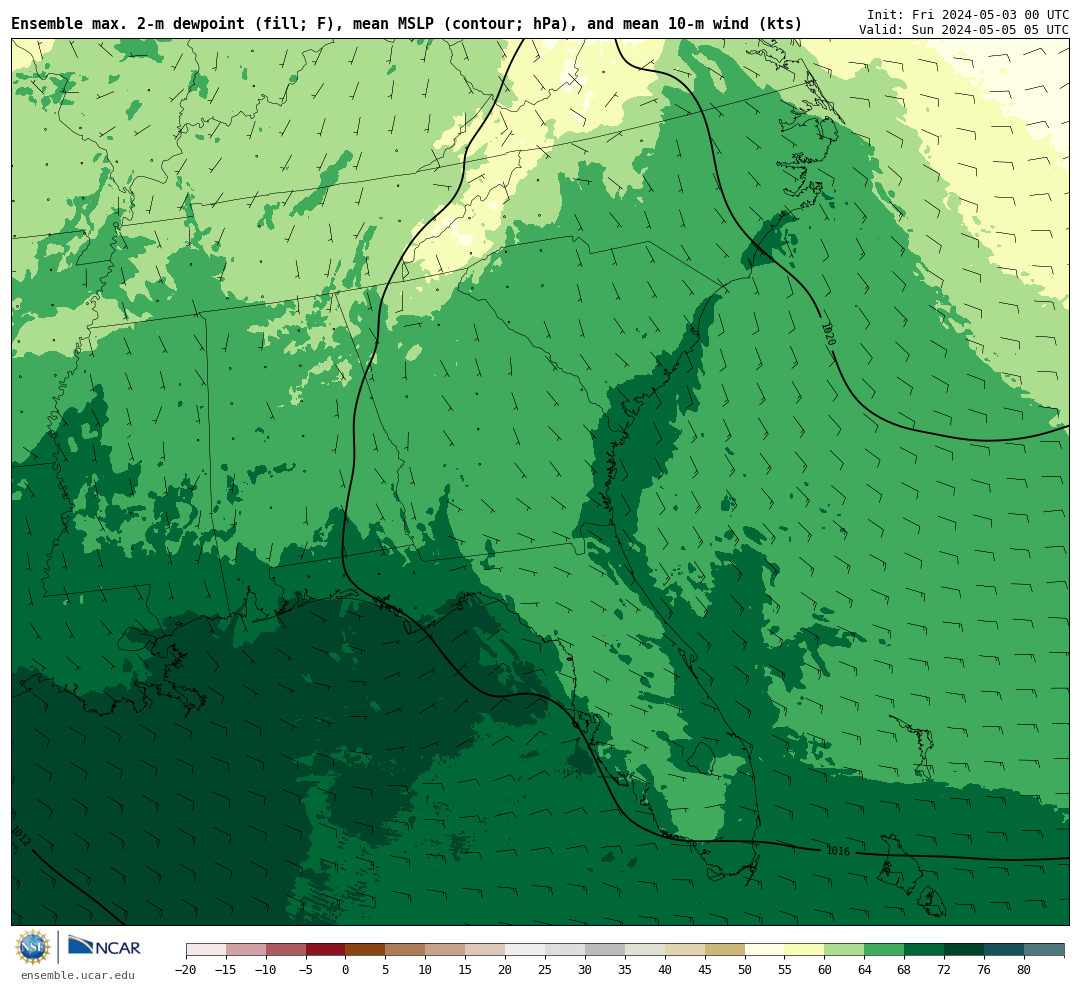Click the Init: Fri 2024-05-03 00 UTC text
The image size is (1080, 988).
coord(968,14)
